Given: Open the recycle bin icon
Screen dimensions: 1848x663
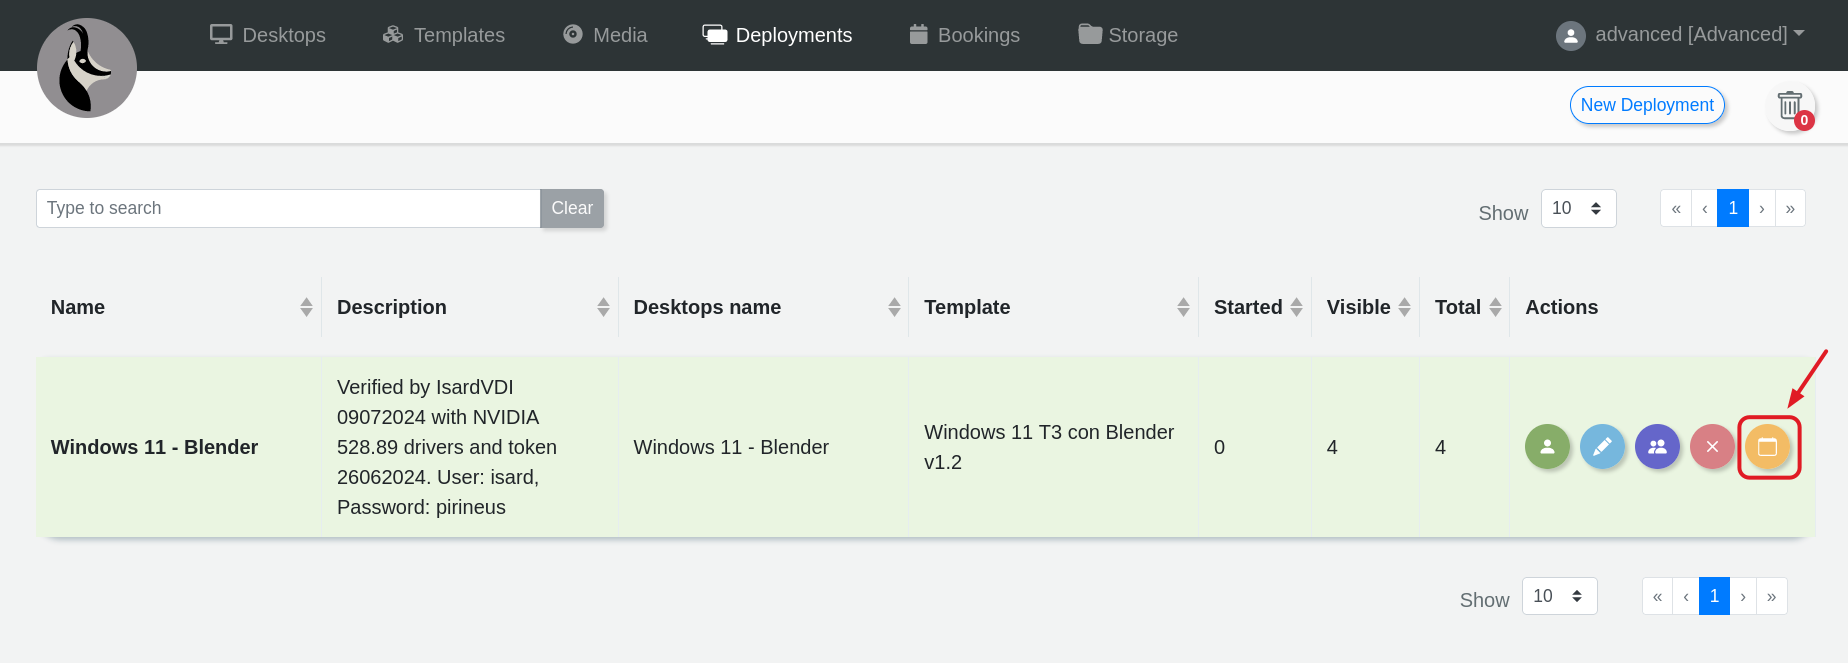Looking at the screenshot, I should coord(1790,106).
